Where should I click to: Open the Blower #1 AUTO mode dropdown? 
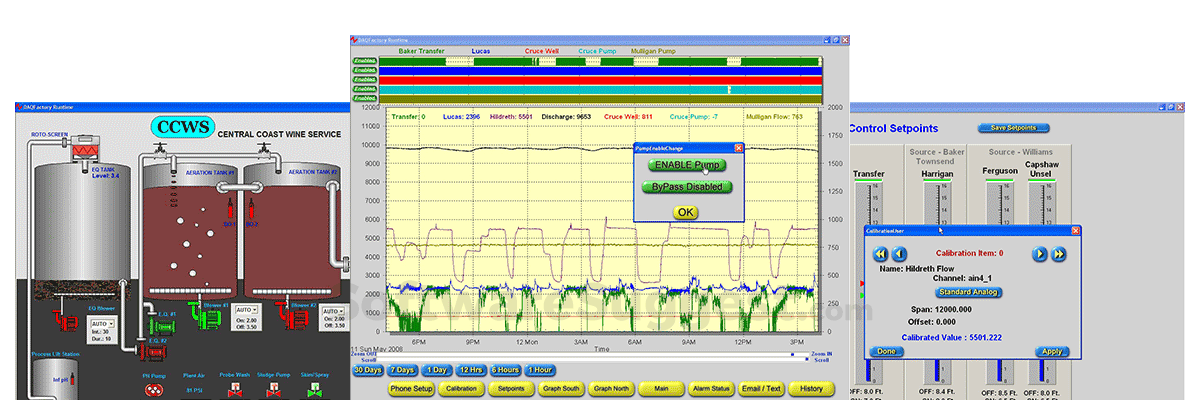246,311
